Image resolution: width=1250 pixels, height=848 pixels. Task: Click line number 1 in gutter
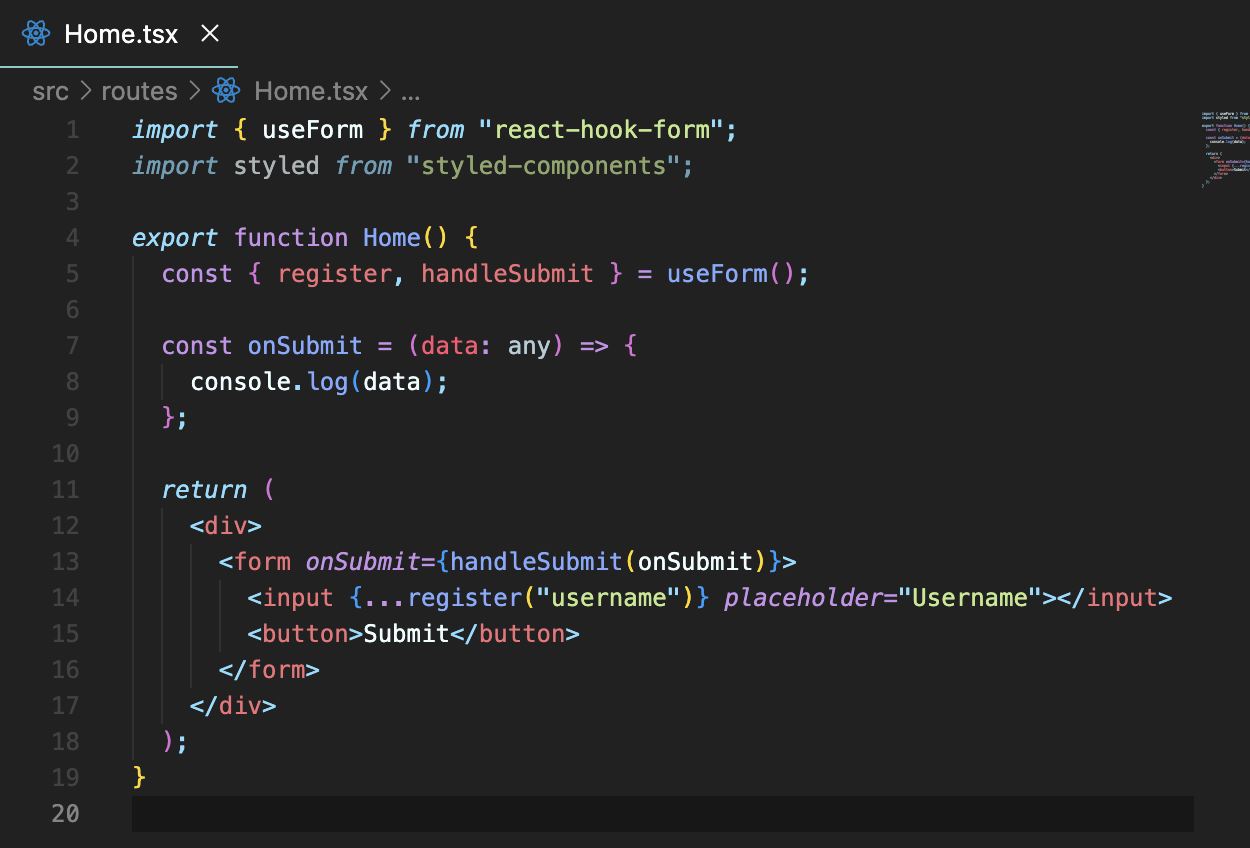click(x=72, y=130)
